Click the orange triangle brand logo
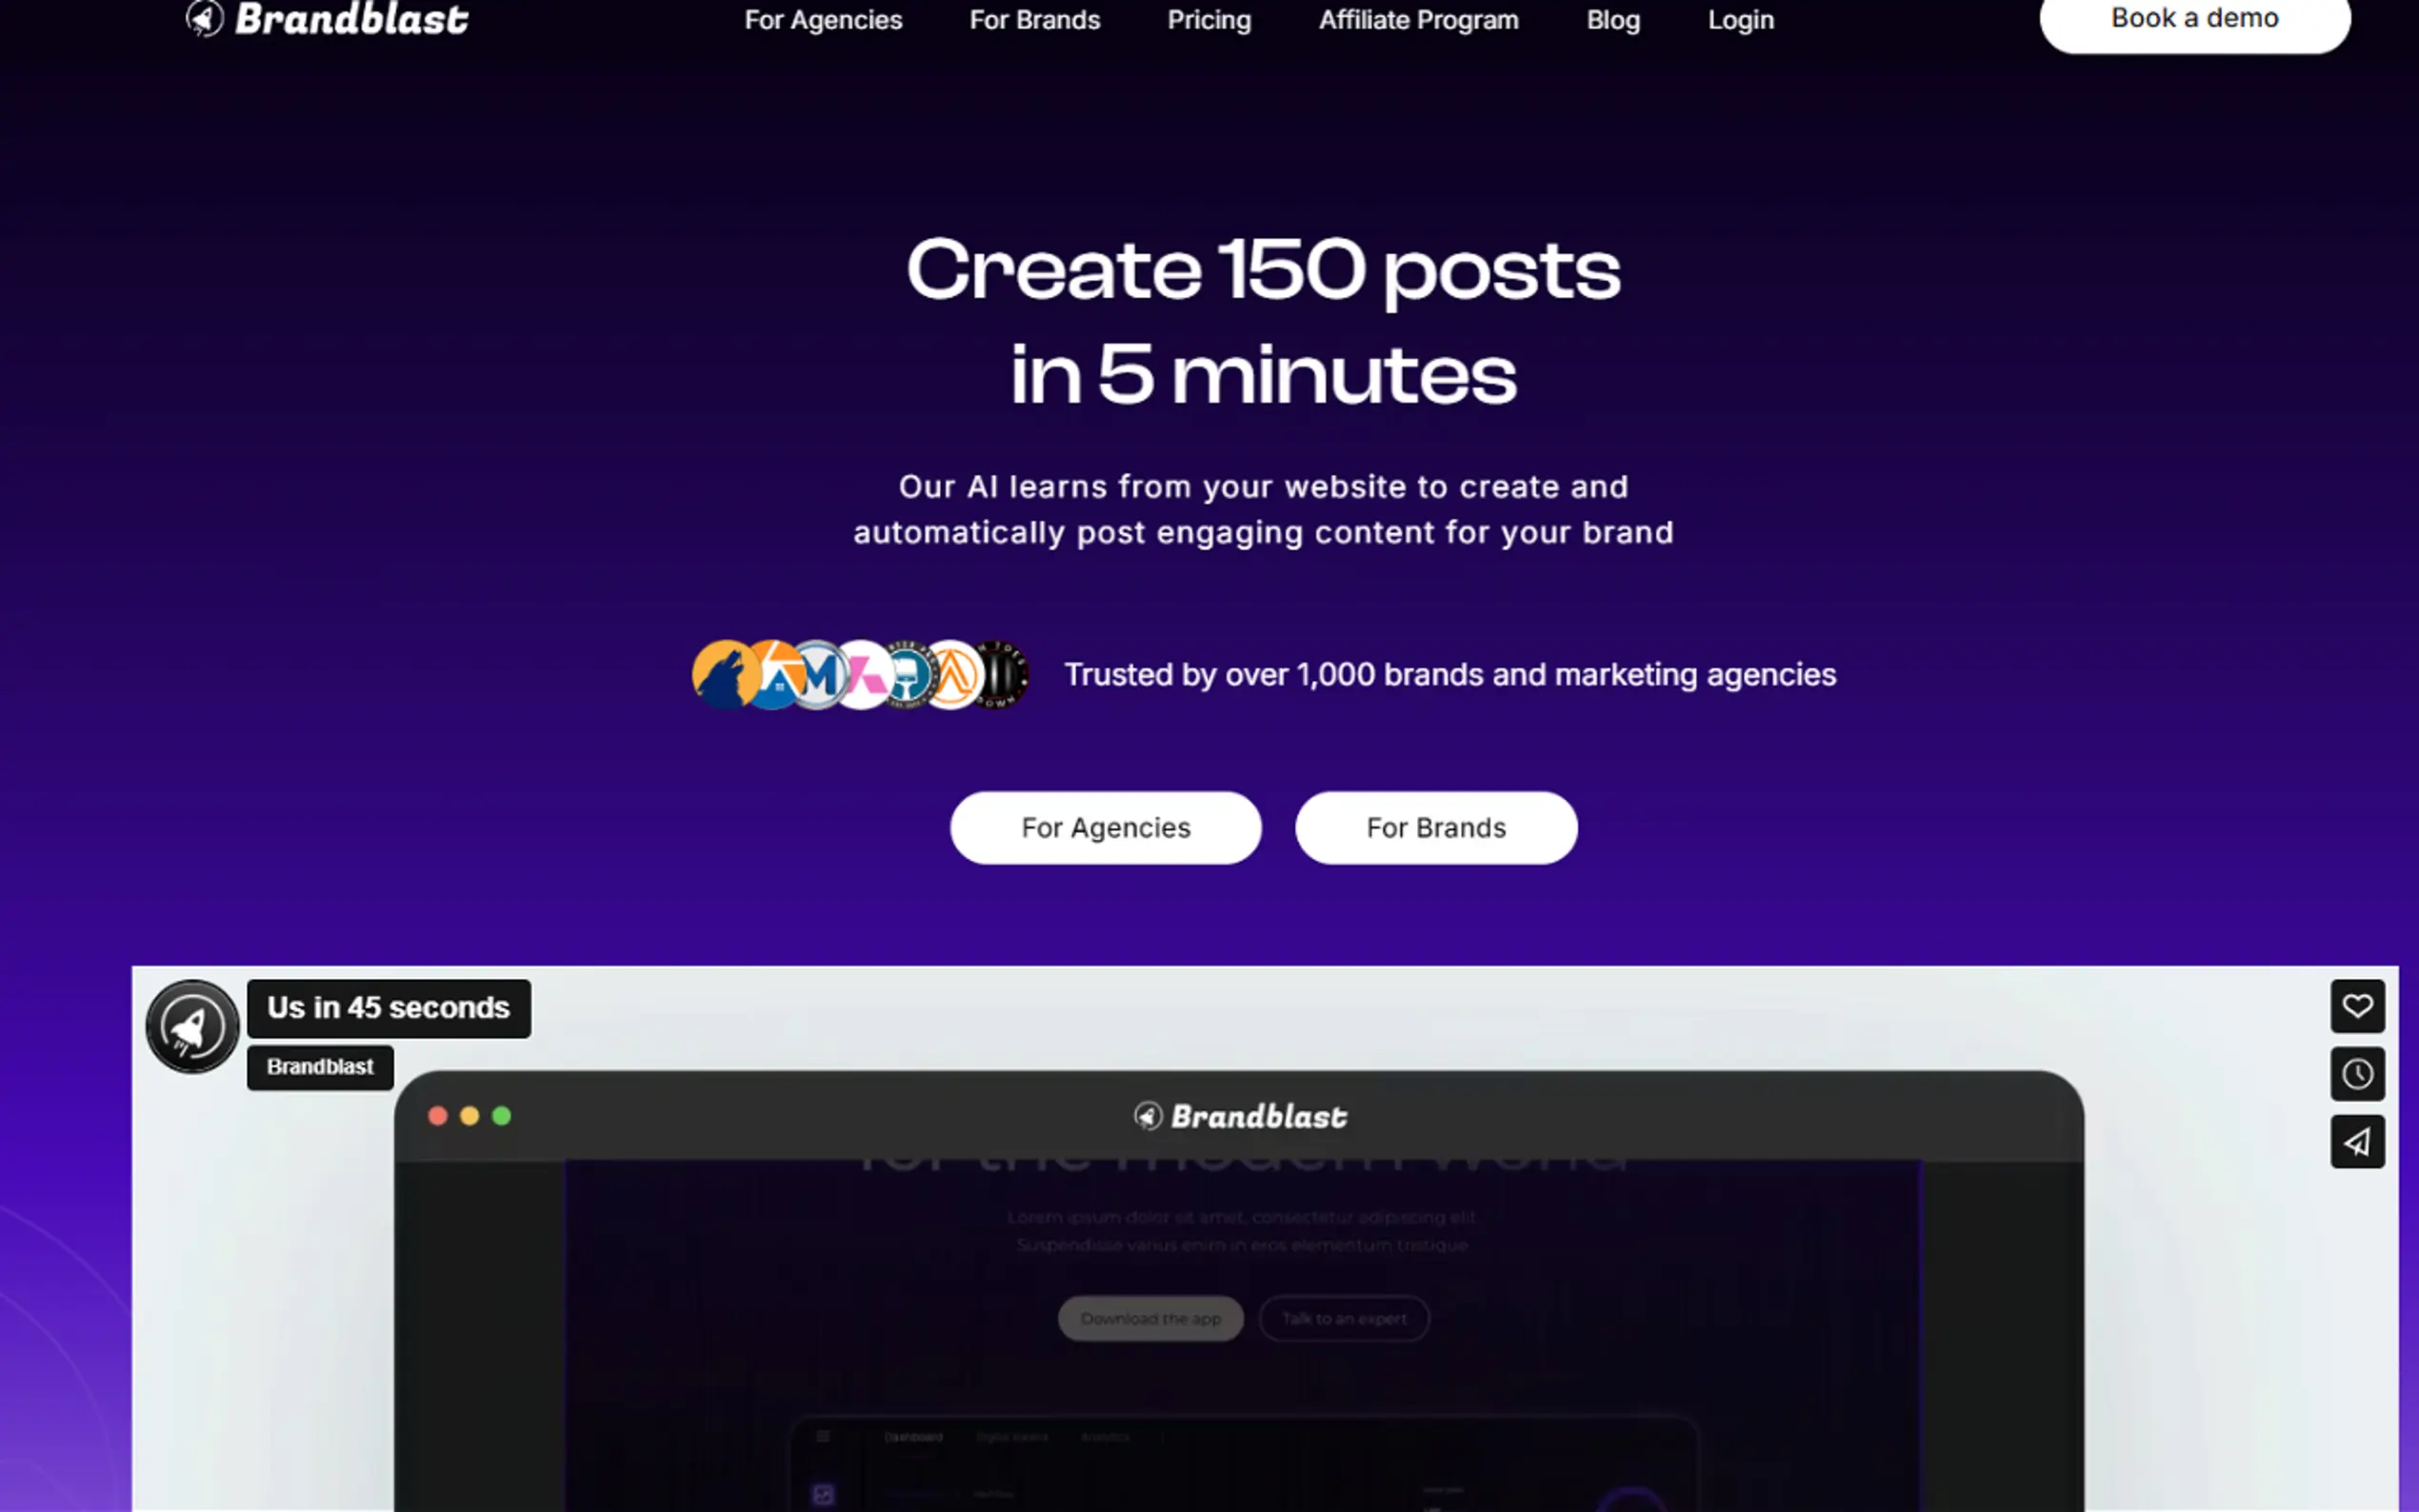Viewport: 2419px width, 1512px height. (953, 675)
